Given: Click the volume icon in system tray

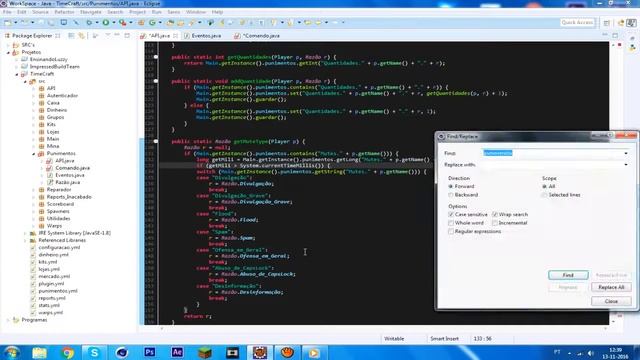Looking at the screenshot, I should coord(591,353).
